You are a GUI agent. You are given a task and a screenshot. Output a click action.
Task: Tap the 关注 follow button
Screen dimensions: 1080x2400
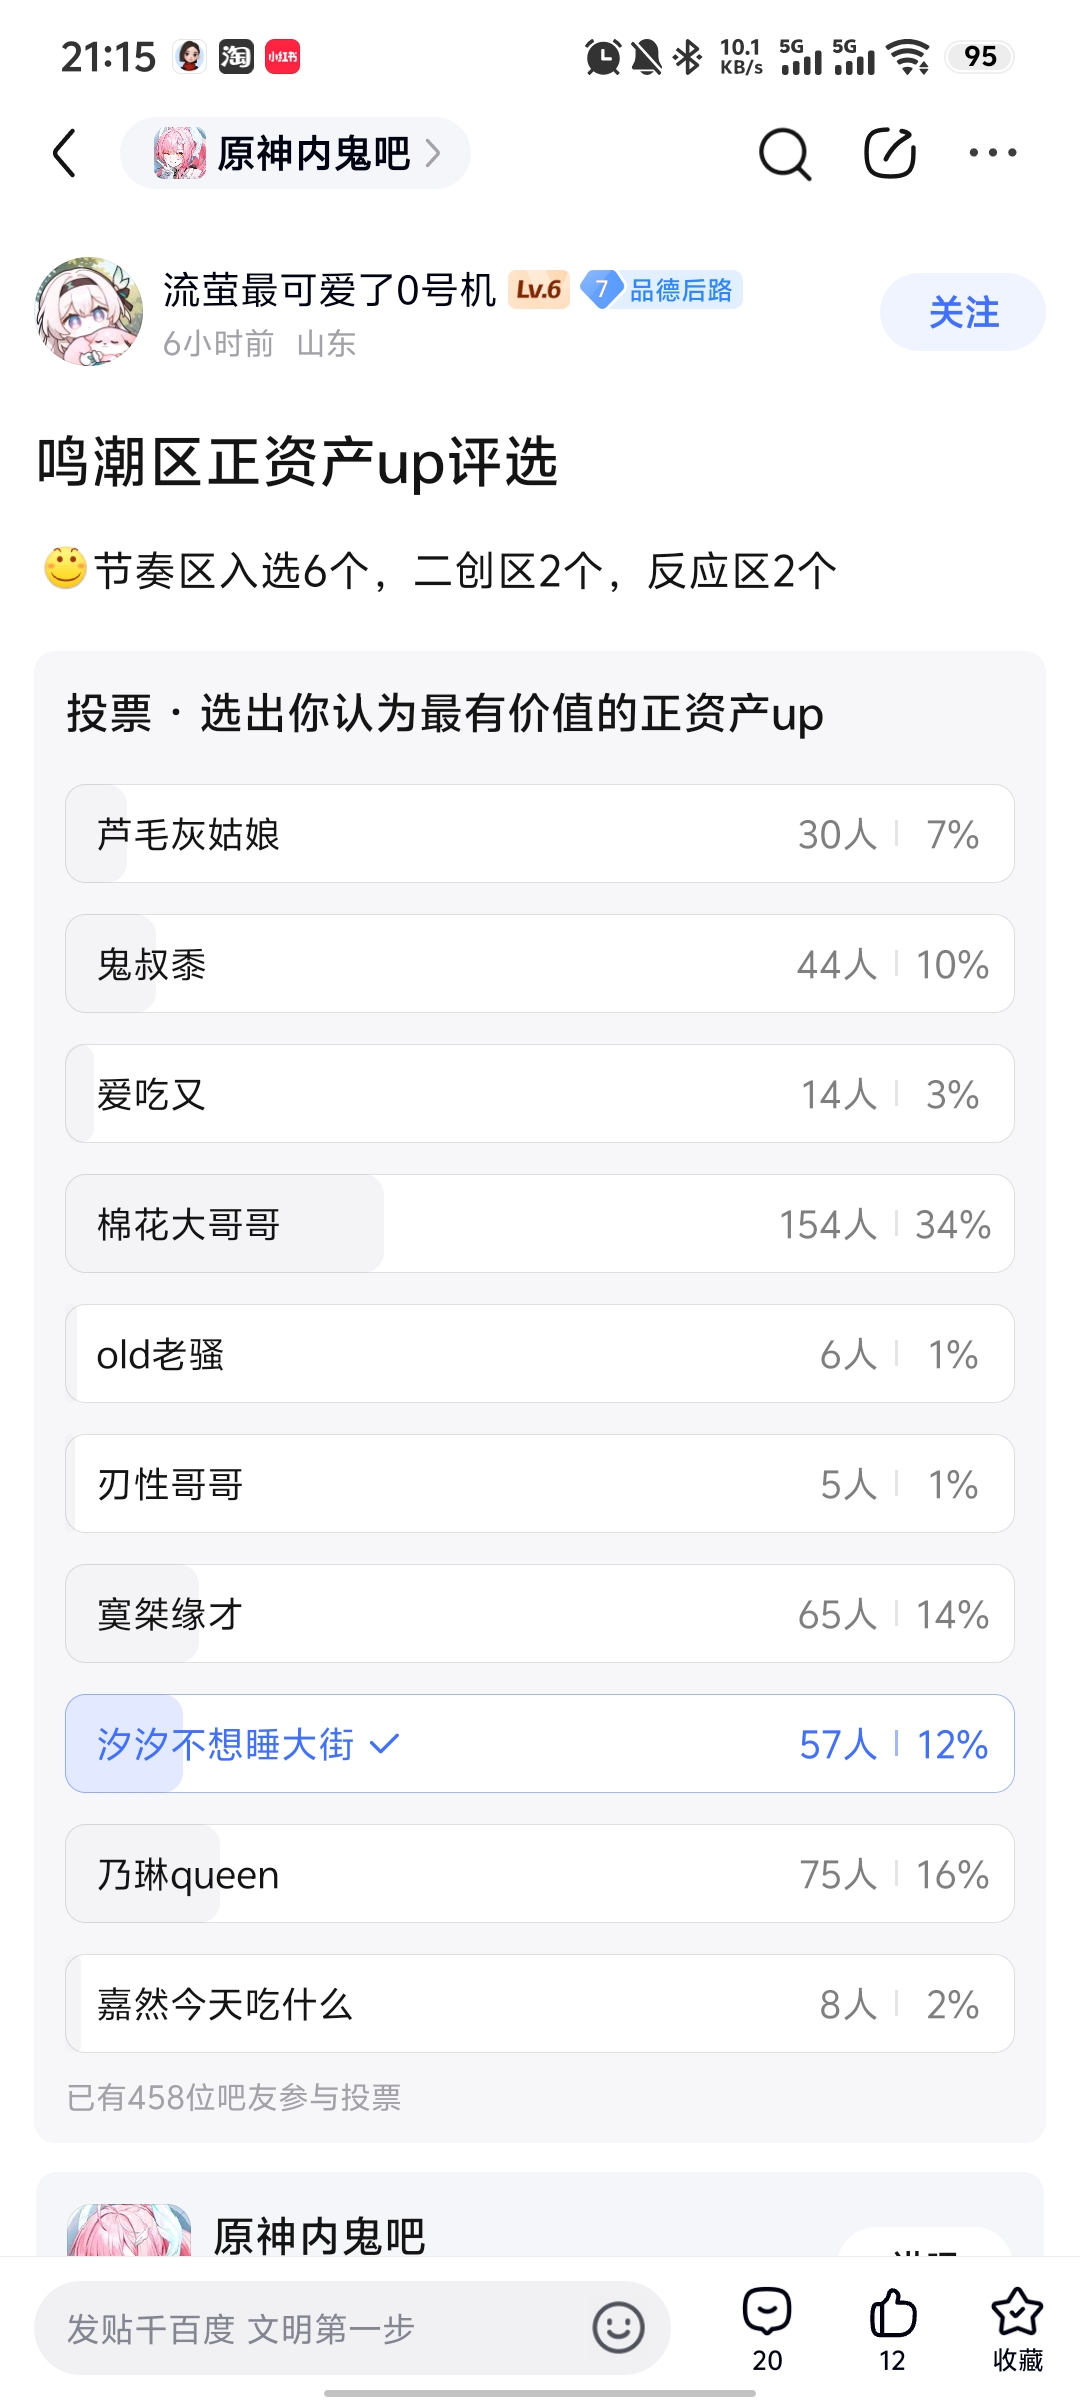[962, 312]
